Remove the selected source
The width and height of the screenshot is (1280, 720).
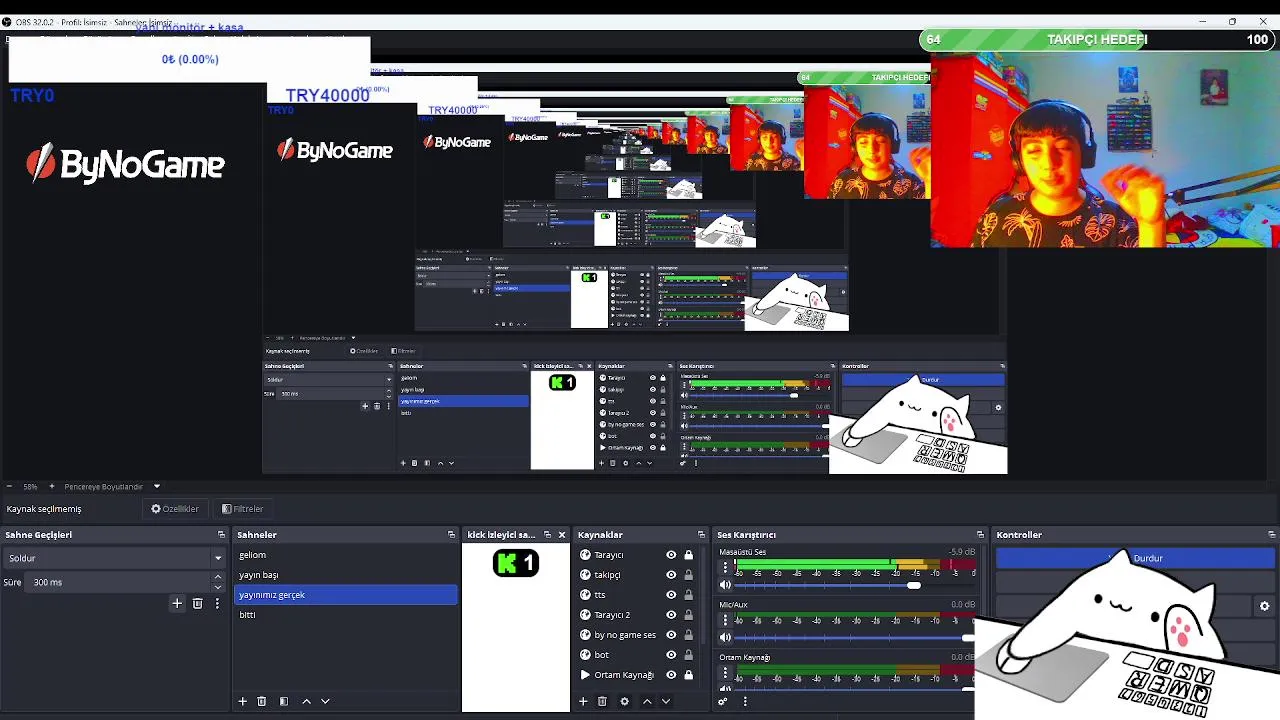pos(602,701)
